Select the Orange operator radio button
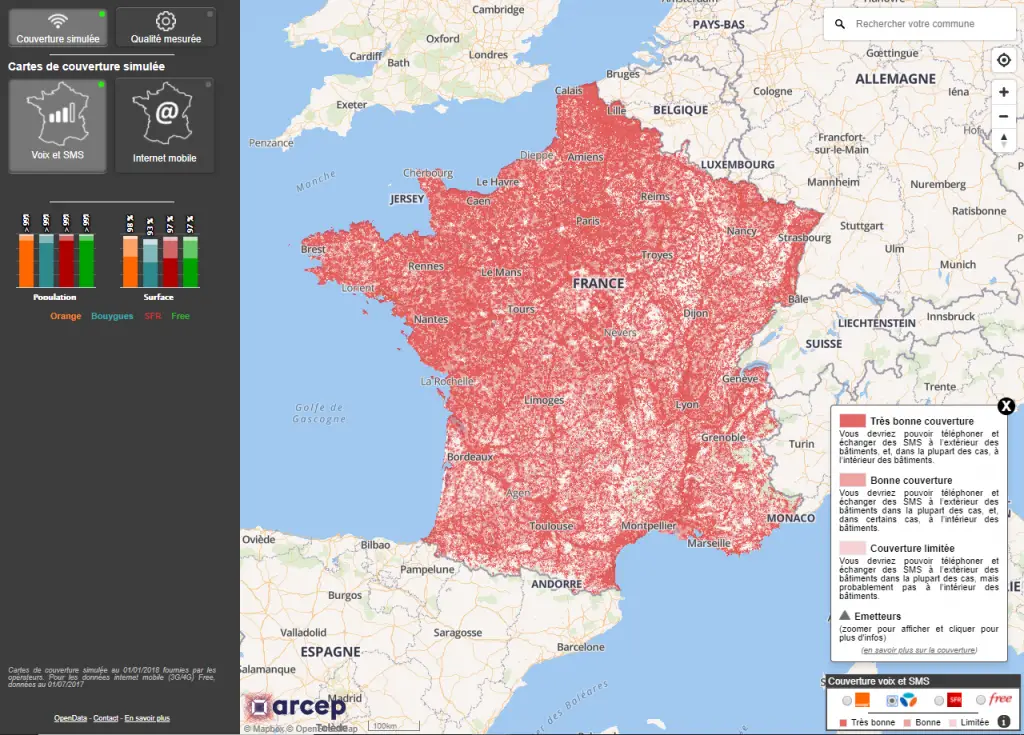This screenshot has width=1024, height=735. pos(846,700)
